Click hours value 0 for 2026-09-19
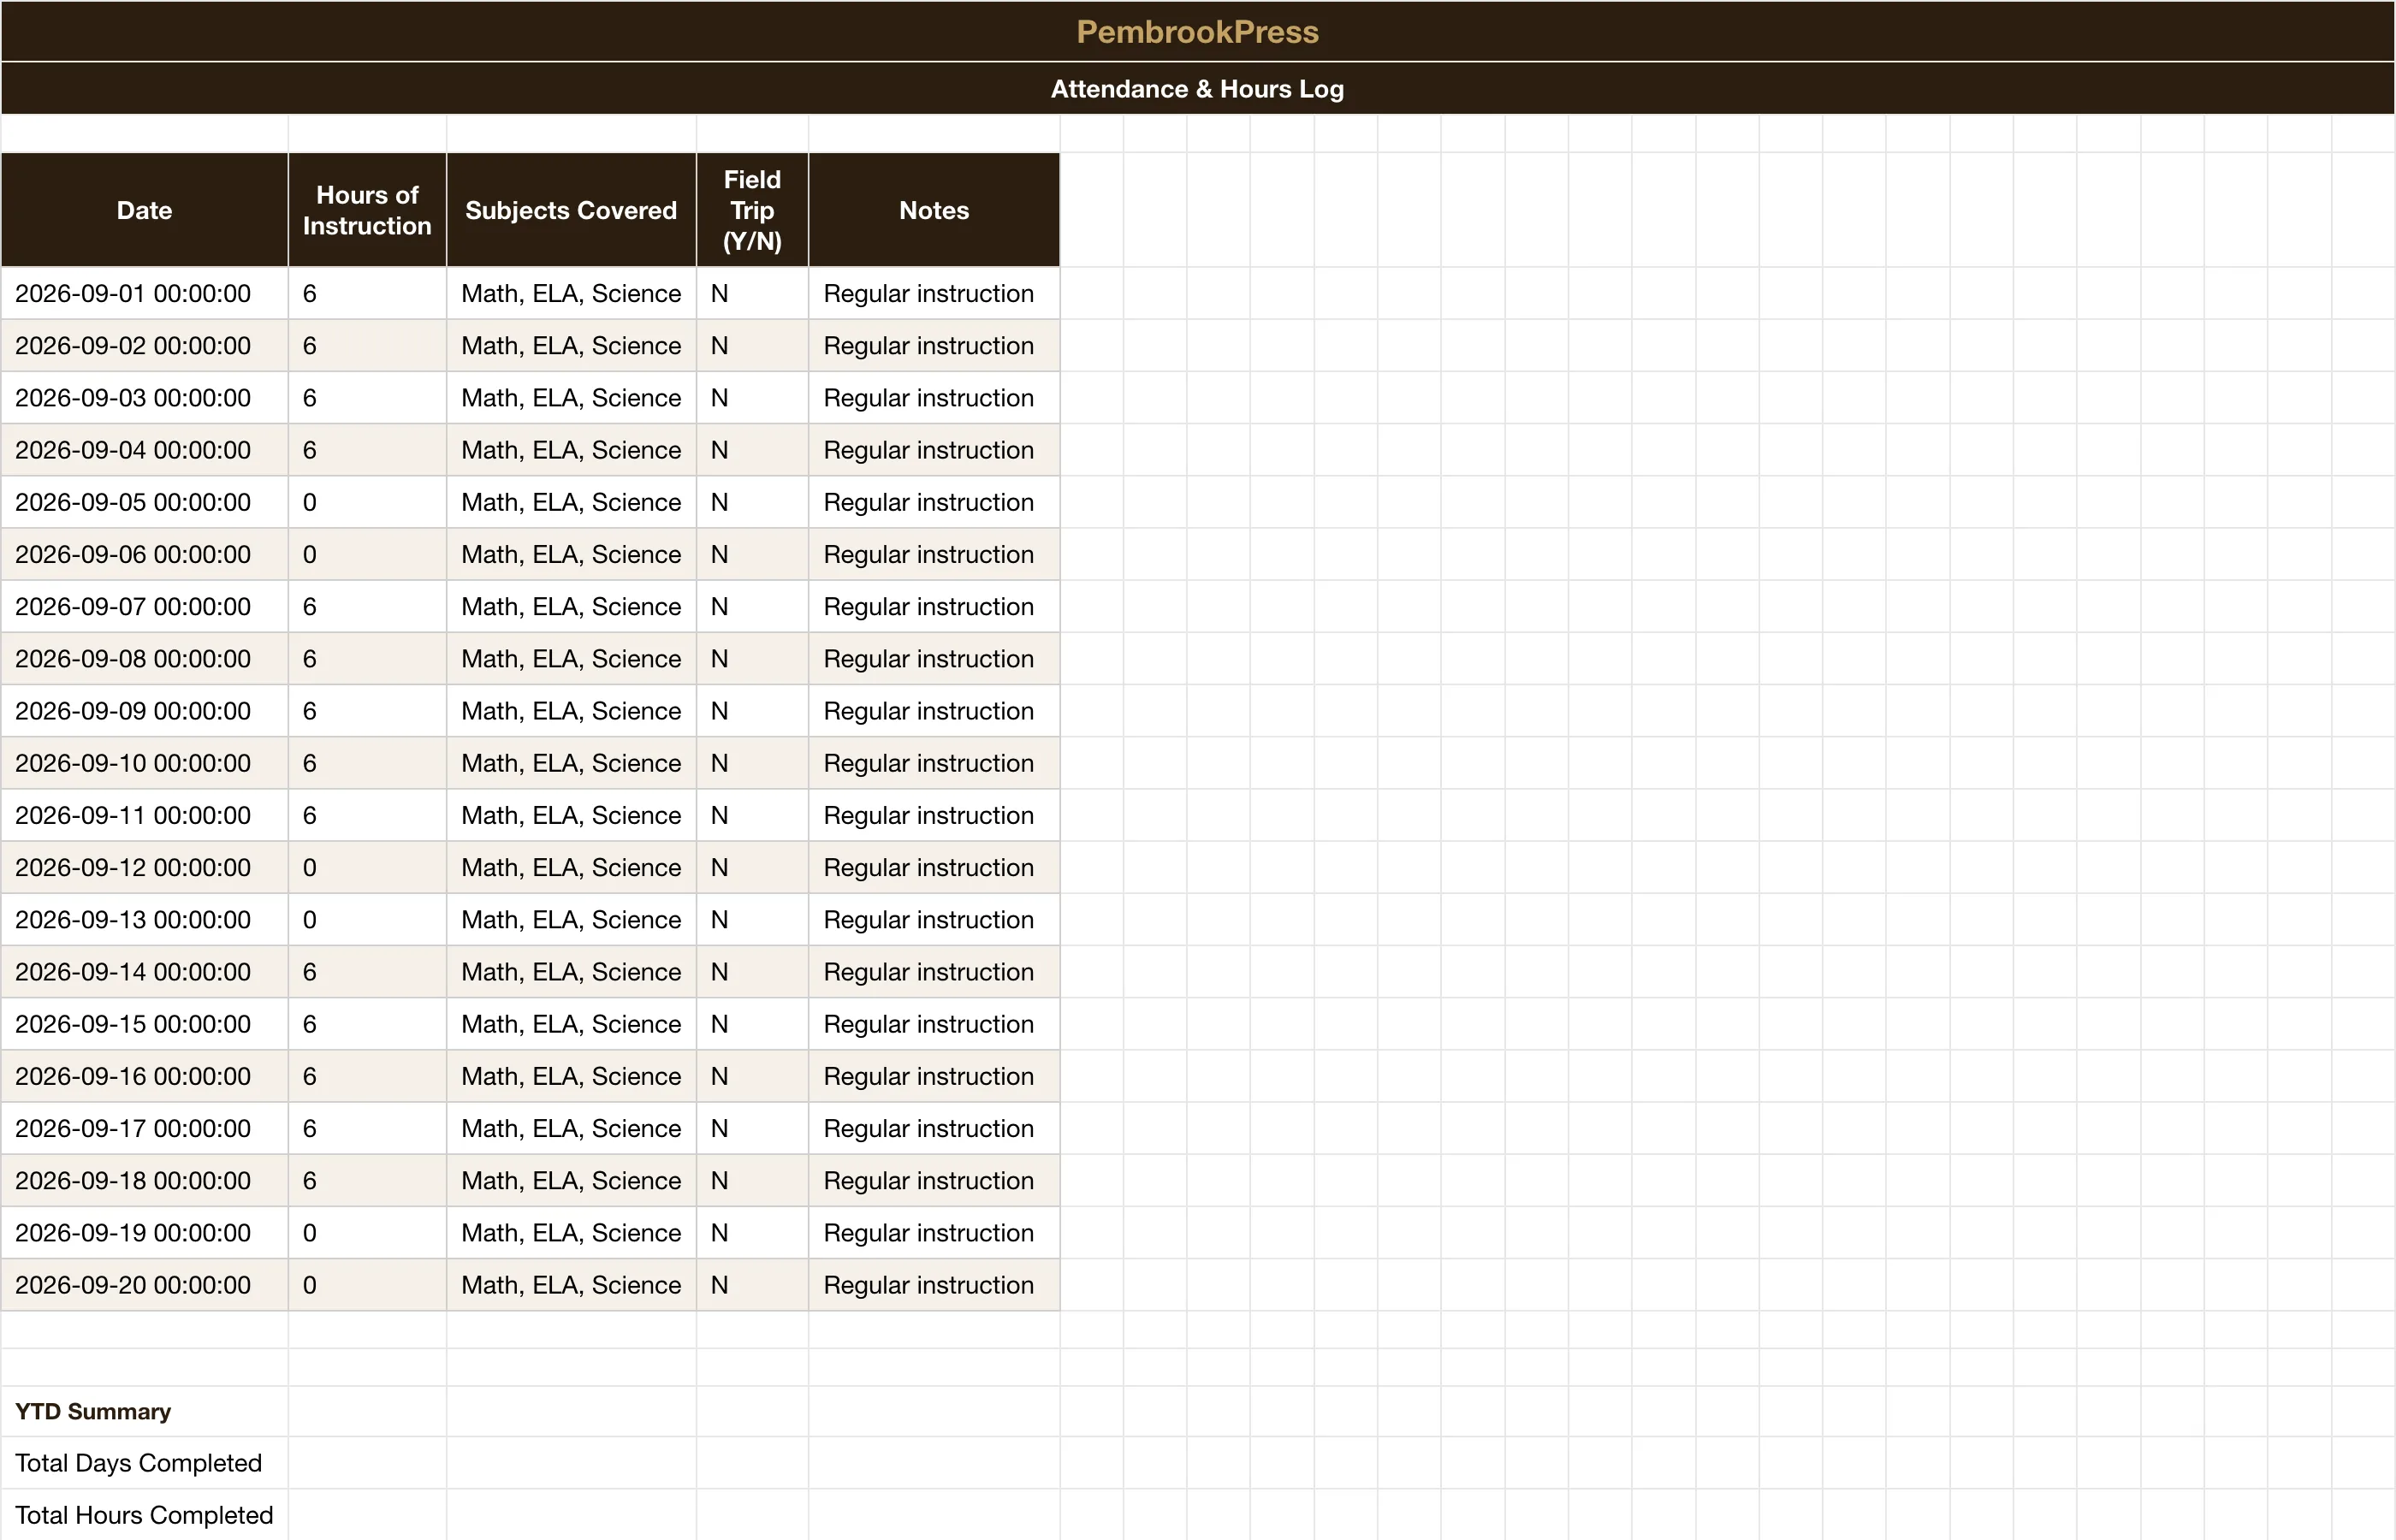 click(367, 1233)
